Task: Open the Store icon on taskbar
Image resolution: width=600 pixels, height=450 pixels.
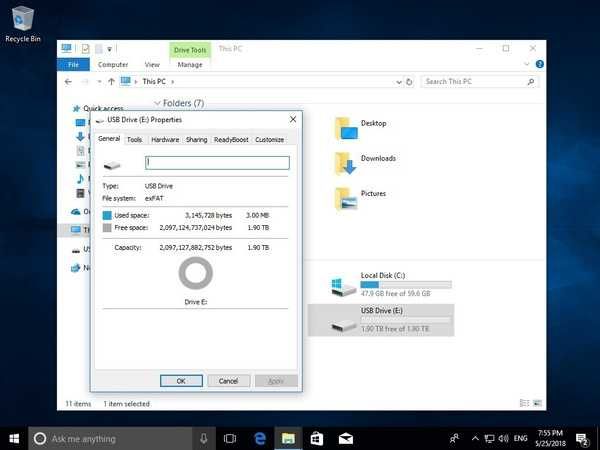Action: coord(316,439)
